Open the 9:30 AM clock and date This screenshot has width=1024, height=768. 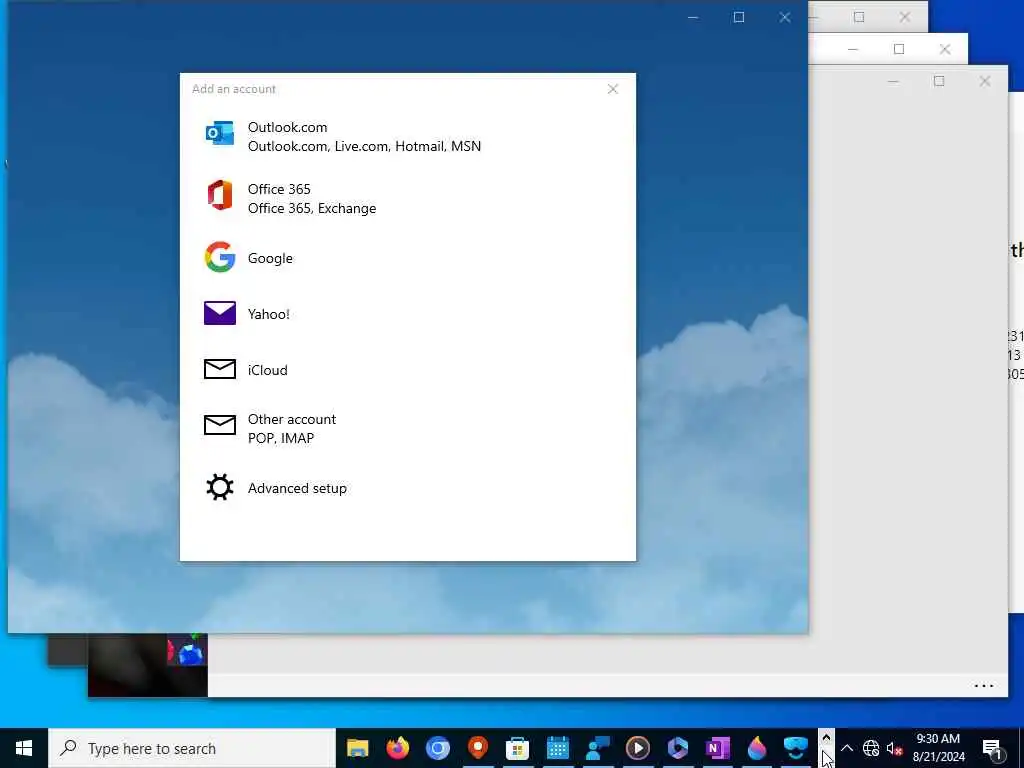pyautogui.click(x=938, y=748)
